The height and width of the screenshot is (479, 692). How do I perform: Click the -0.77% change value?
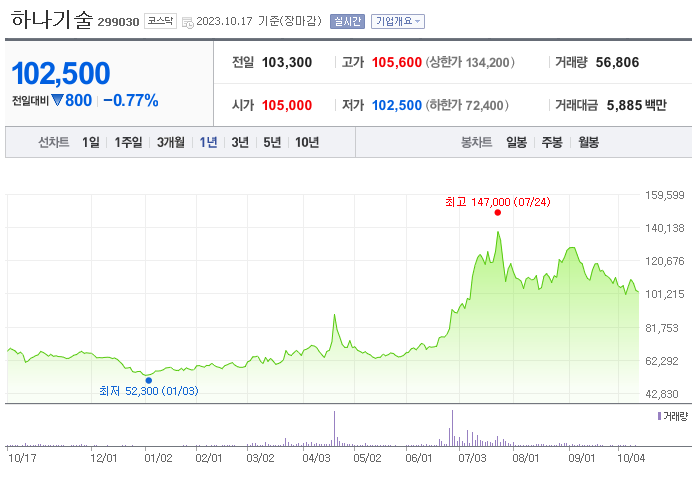coord(131,100)
